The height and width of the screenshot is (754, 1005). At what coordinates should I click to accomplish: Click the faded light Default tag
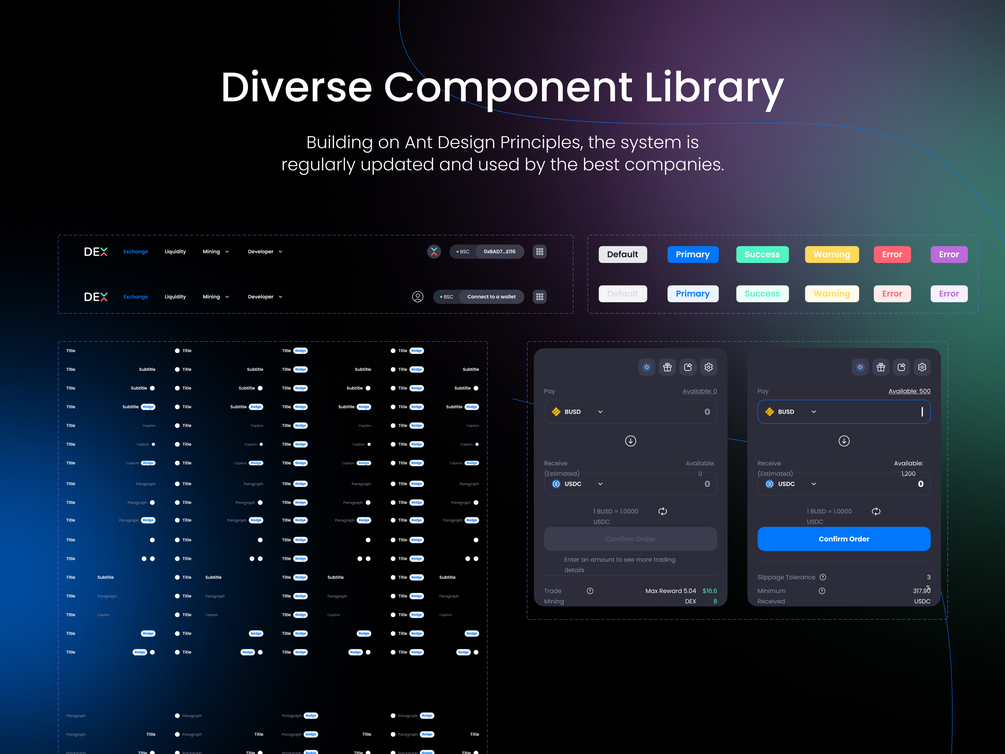click(623, 294)
